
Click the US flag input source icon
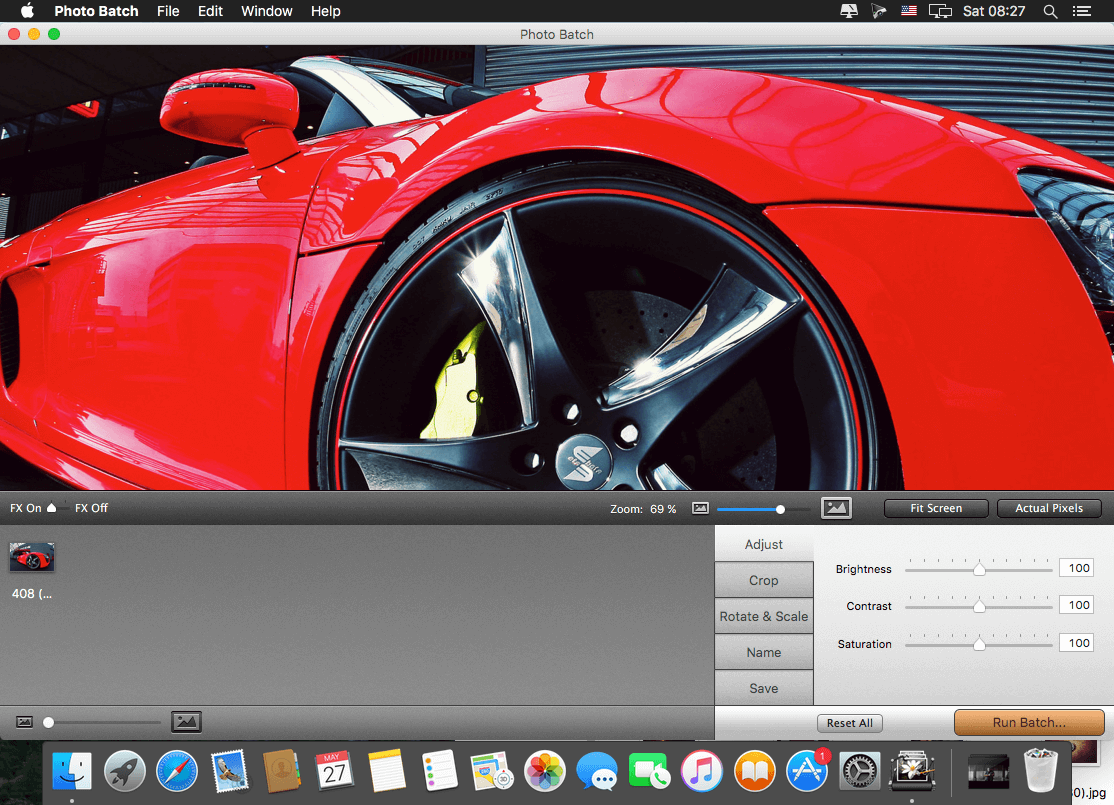click(909, 11)
